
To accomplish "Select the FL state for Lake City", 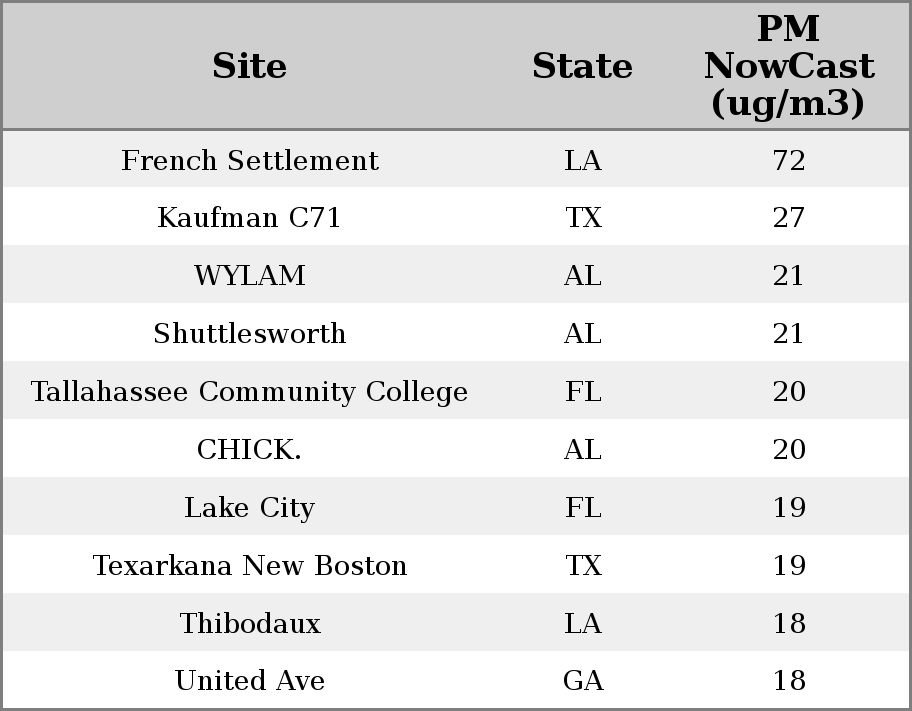I will [582, 508].
